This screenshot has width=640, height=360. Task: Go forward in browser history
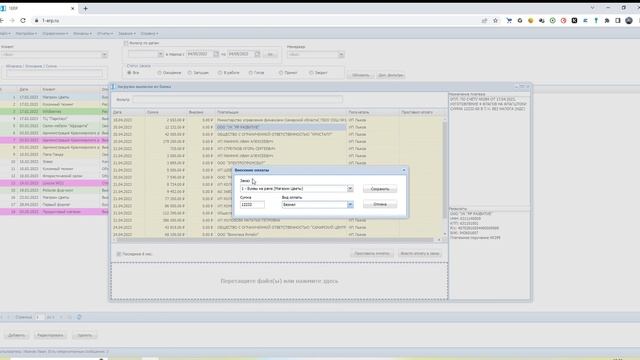(x=12, y=20)
